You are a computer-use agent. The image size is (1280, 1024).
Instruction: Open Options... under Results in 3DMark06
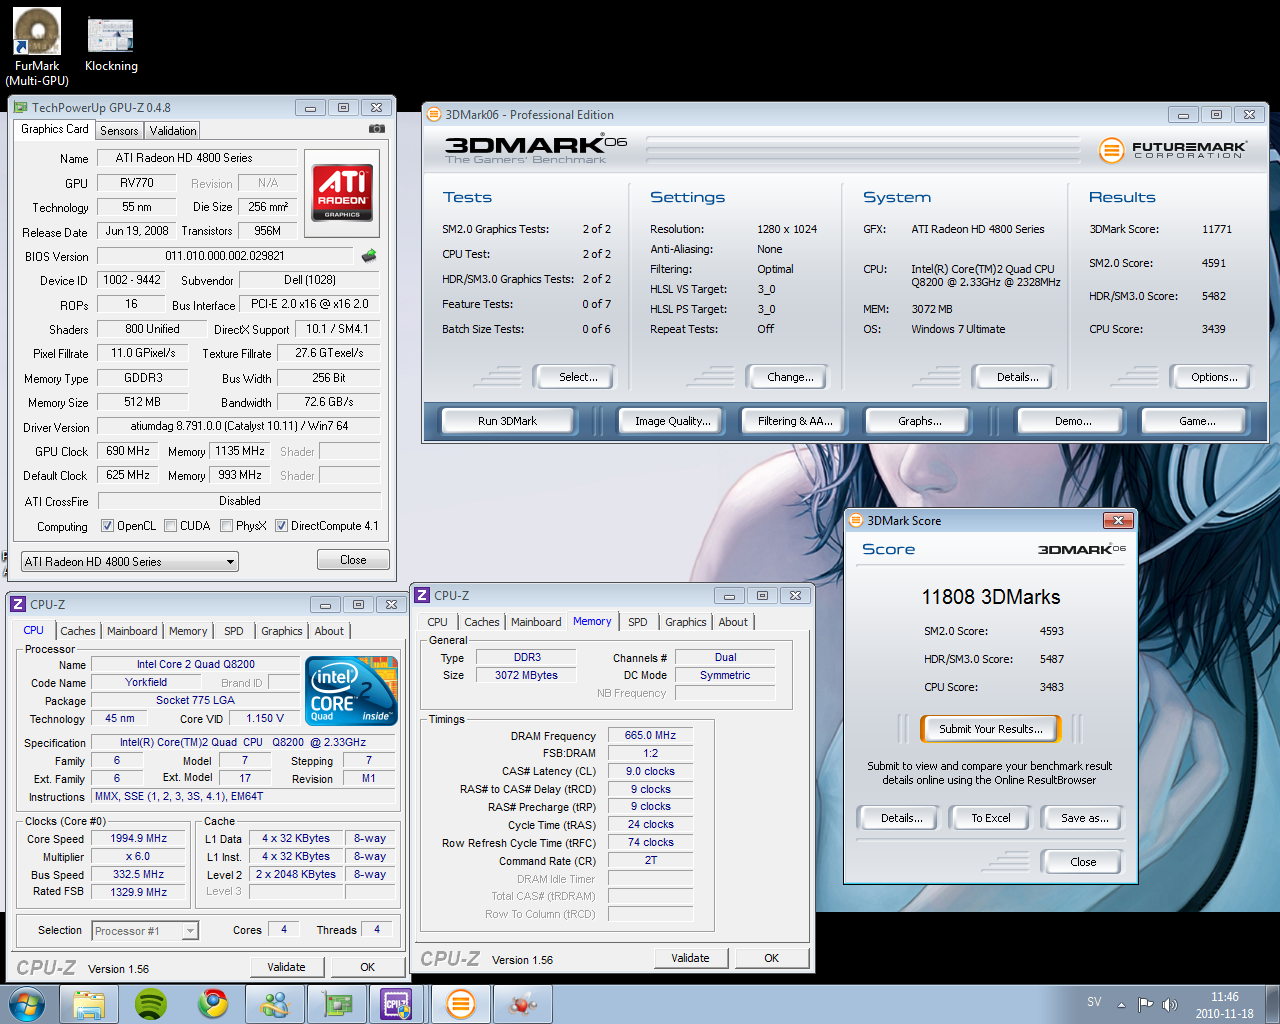pos(1214,377)
